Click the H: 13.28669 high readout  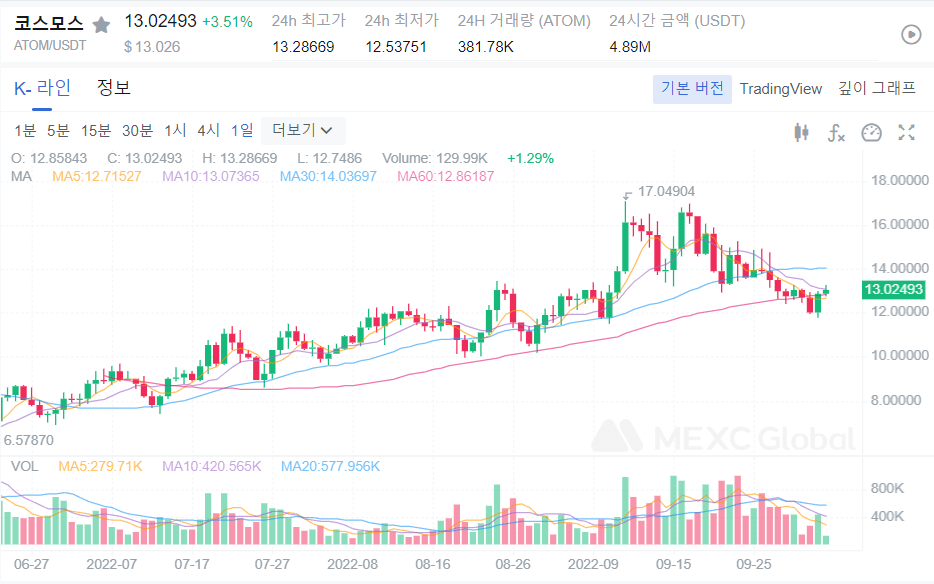239,159
